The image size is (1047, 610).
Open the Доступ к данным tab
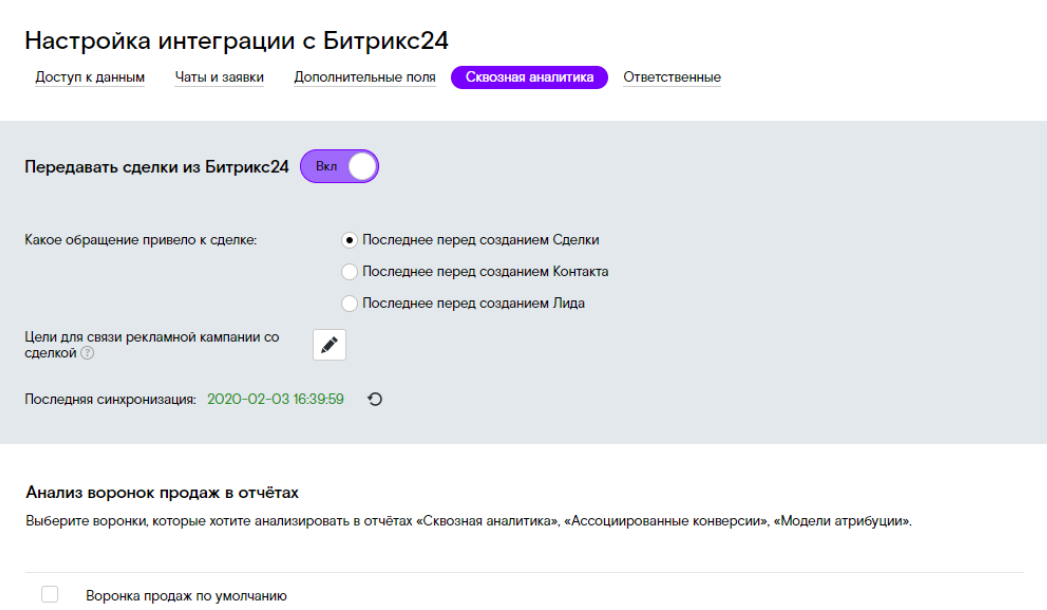pos(90,77)
